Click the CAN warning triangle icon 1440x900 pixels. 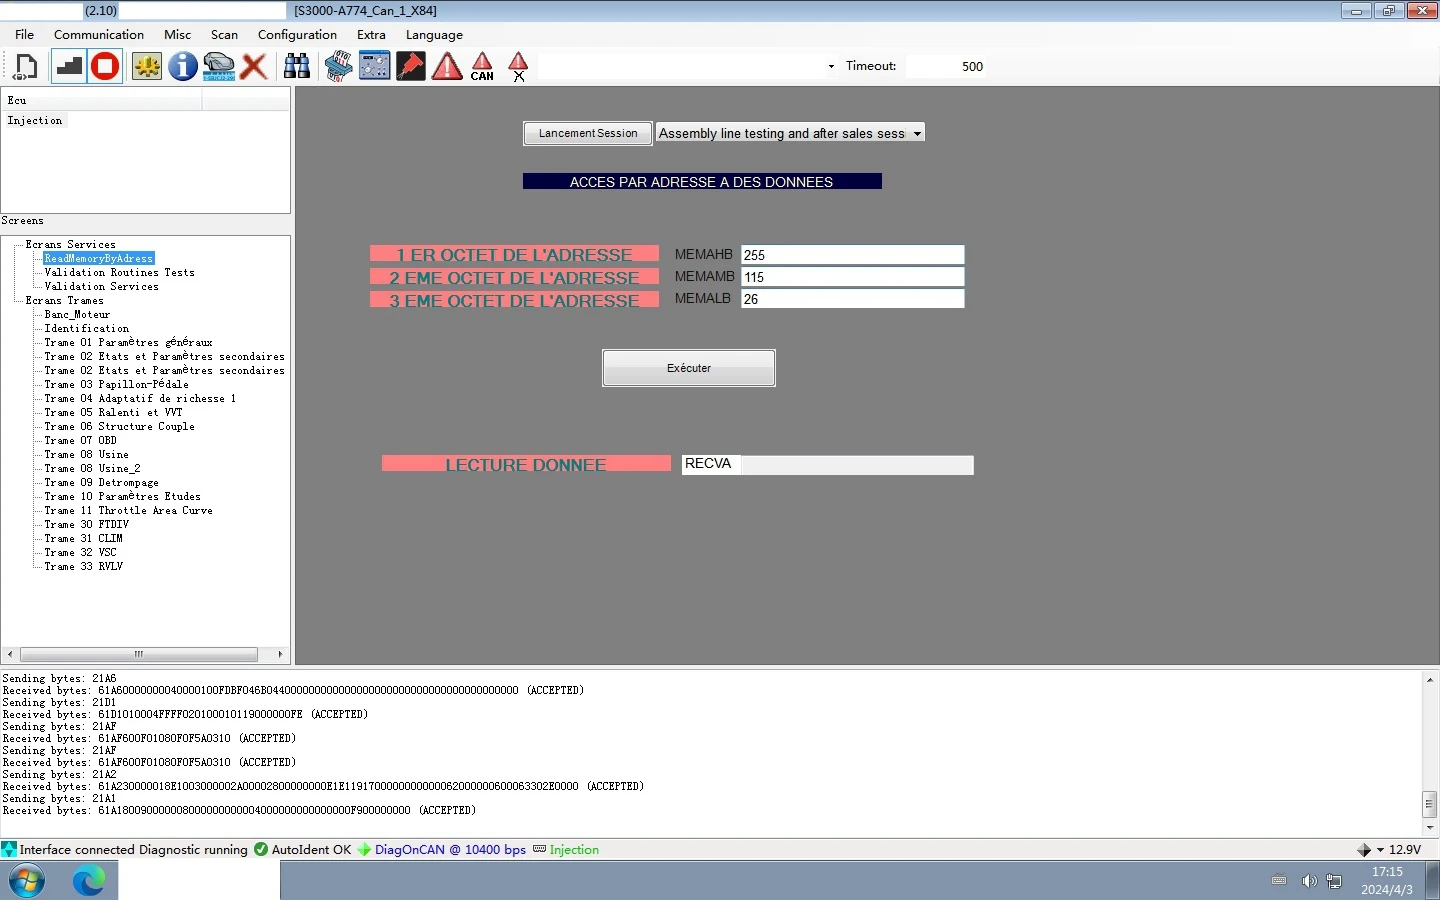coord(482,67)
